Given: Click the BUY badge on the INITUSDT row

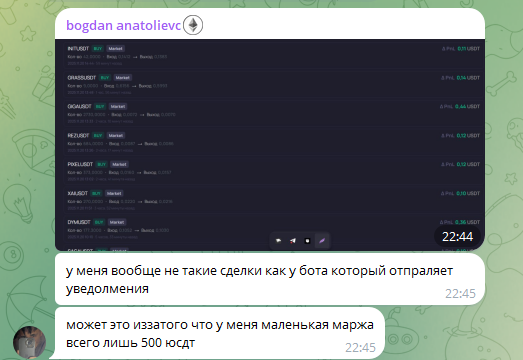Looking at the screenshot, I should pos(98,49).
